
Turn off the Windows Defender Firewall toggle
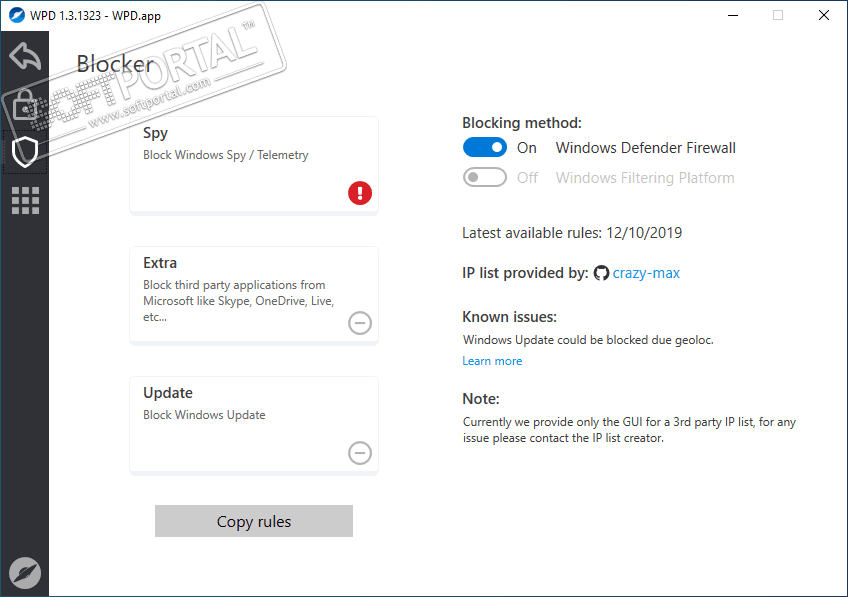[x=485, y=148]
